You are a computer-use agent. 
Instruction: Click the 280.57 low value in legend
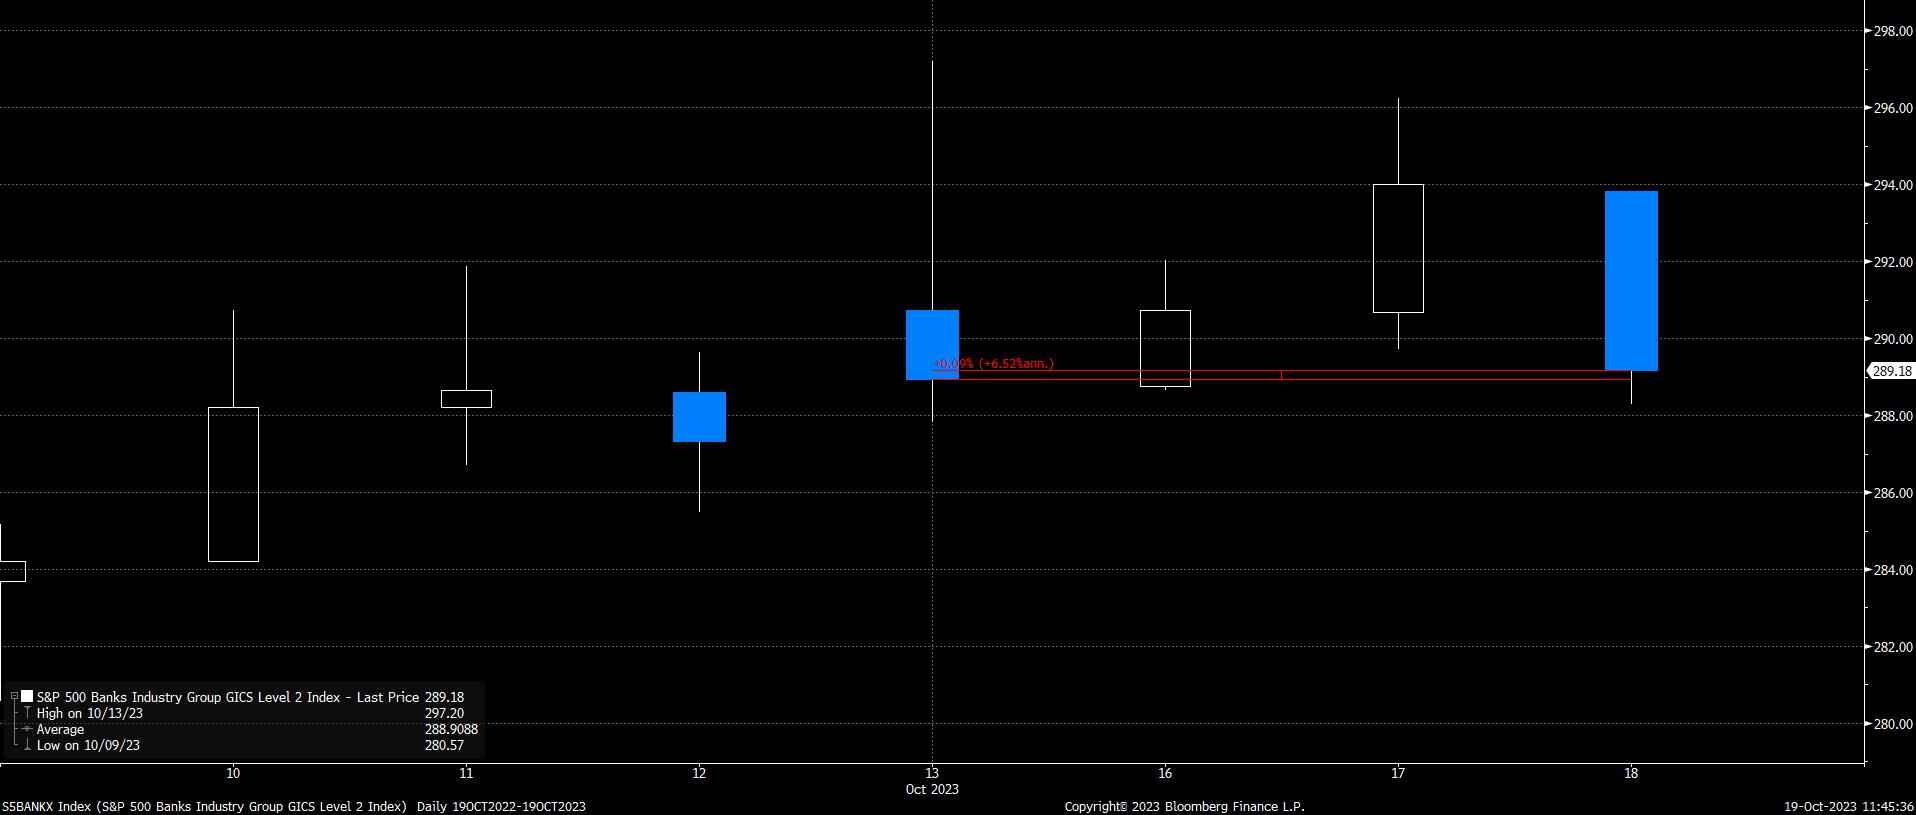point(444,745)
